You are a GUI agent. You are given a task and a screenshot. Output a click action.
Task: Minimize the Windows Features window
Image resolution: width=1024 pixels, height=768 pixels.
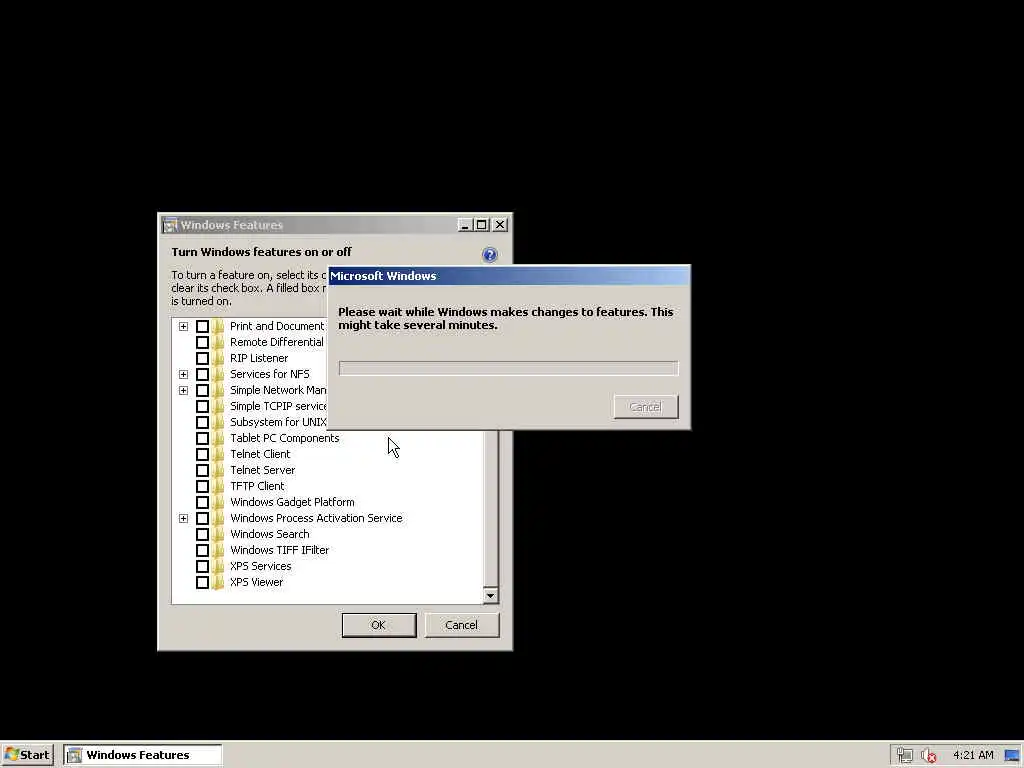point(465,225)
